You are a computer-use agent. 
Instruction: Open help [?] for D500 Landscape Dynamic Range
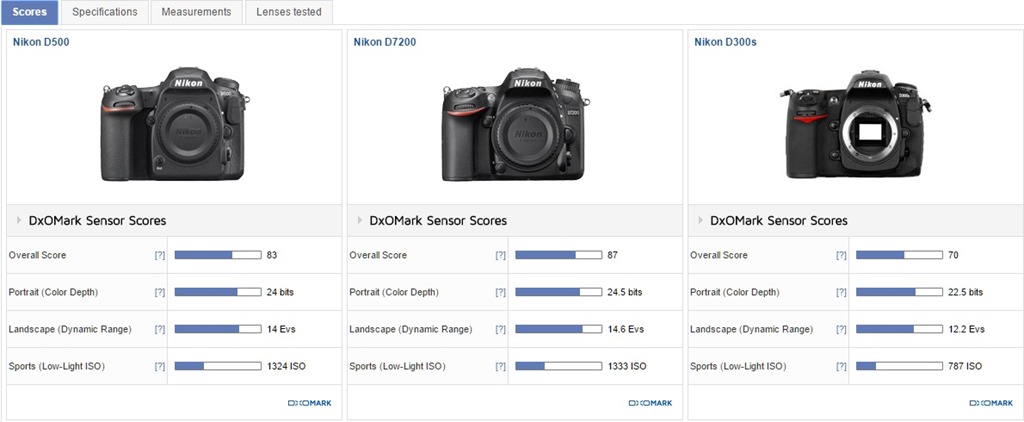point(159,329)
